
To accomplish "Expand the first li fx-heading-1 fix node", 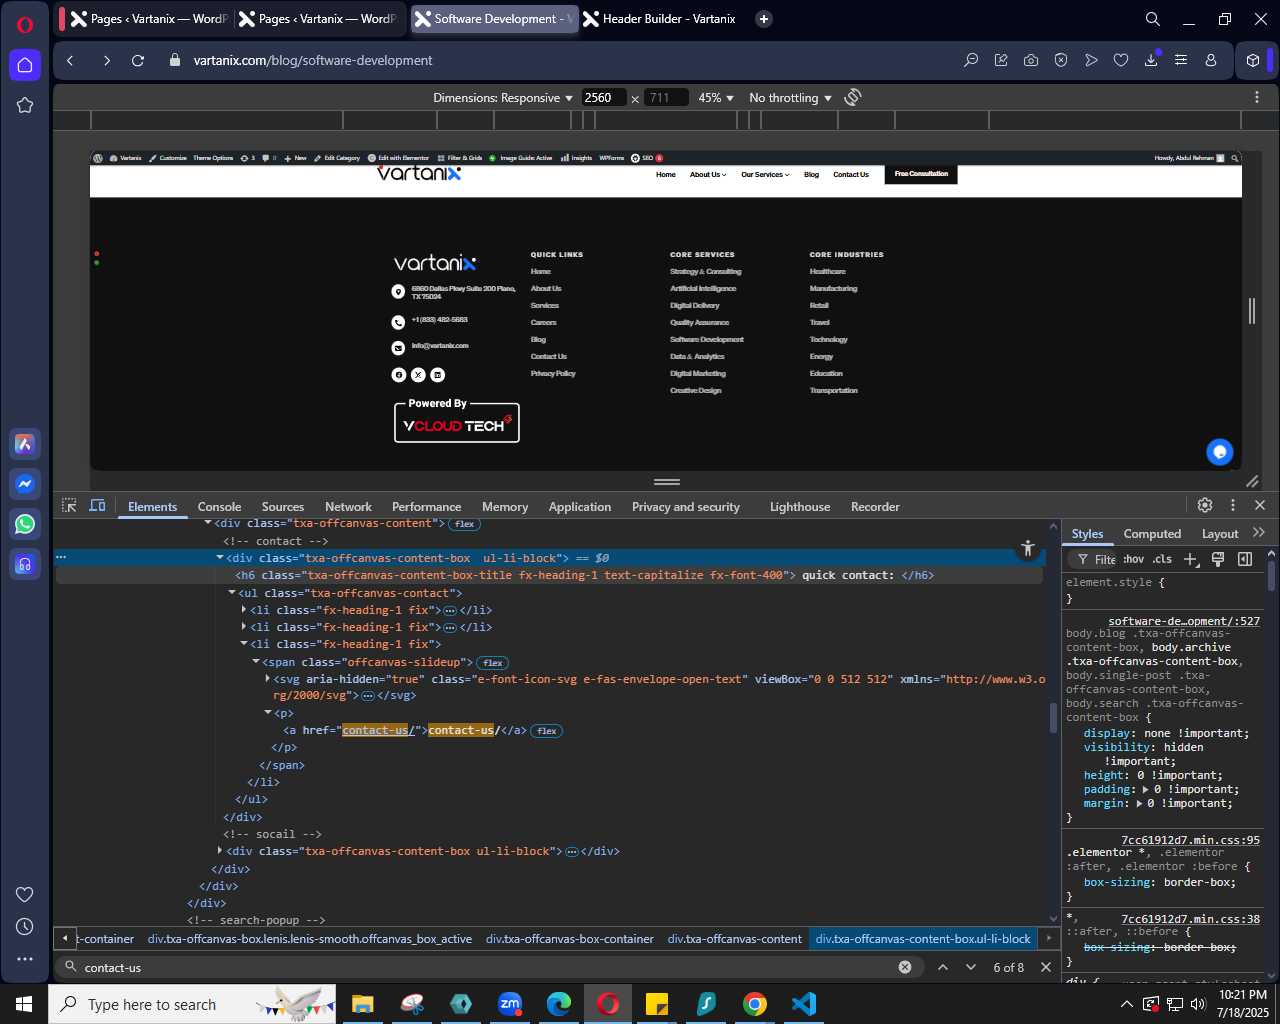I will [244, 610].
